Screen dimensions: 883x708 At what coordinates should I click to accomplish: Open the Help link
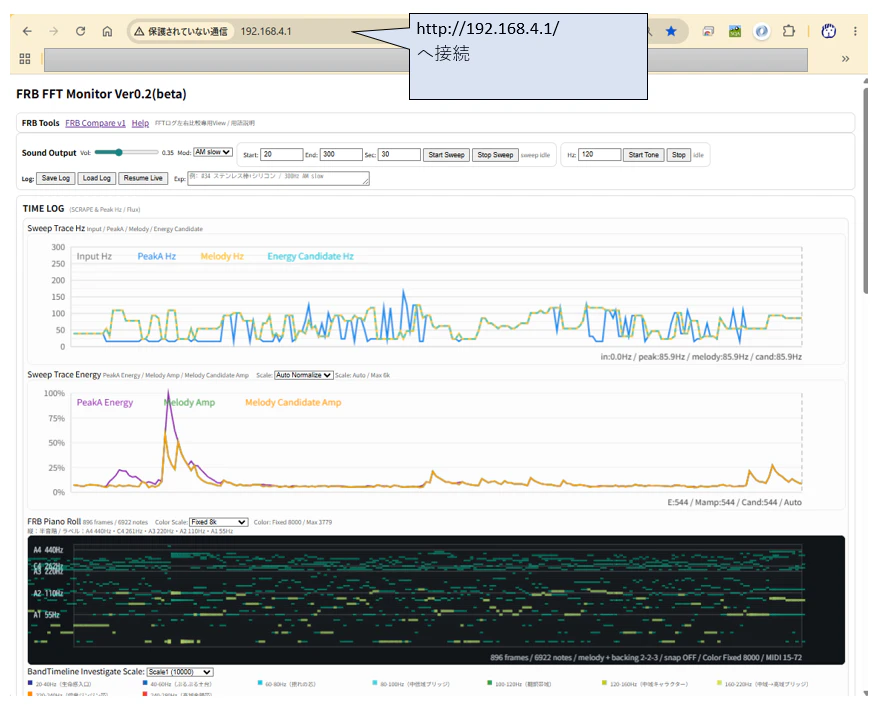(140, 123)
